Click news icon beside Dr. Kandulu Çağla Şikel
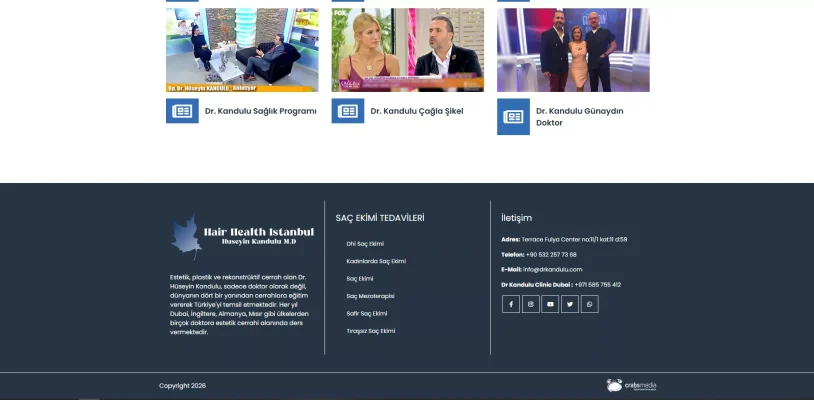 click(x=348, y=111)
